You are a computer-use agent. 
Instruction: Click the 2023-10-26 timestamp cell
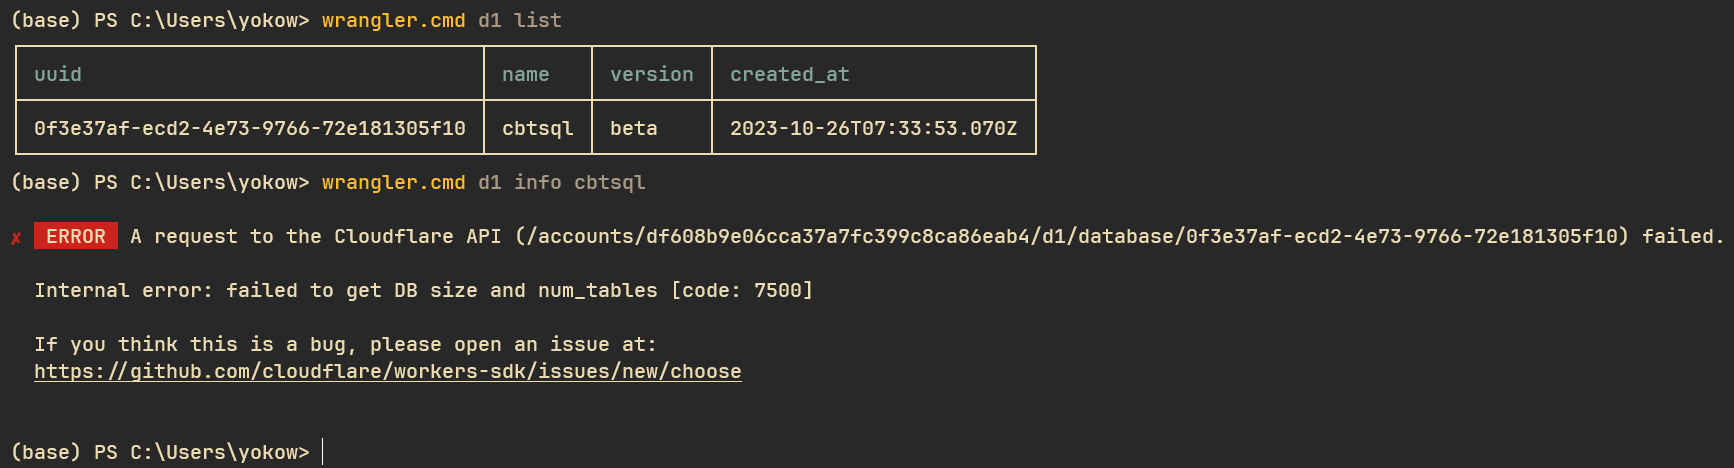coord(873,128)
